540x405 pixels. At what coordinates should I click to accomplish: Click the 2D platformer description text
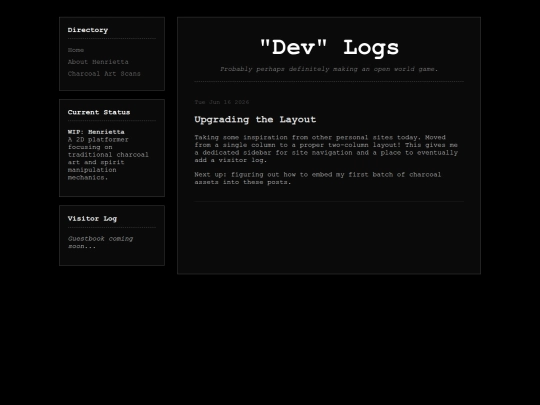click(x=108, y=158)
